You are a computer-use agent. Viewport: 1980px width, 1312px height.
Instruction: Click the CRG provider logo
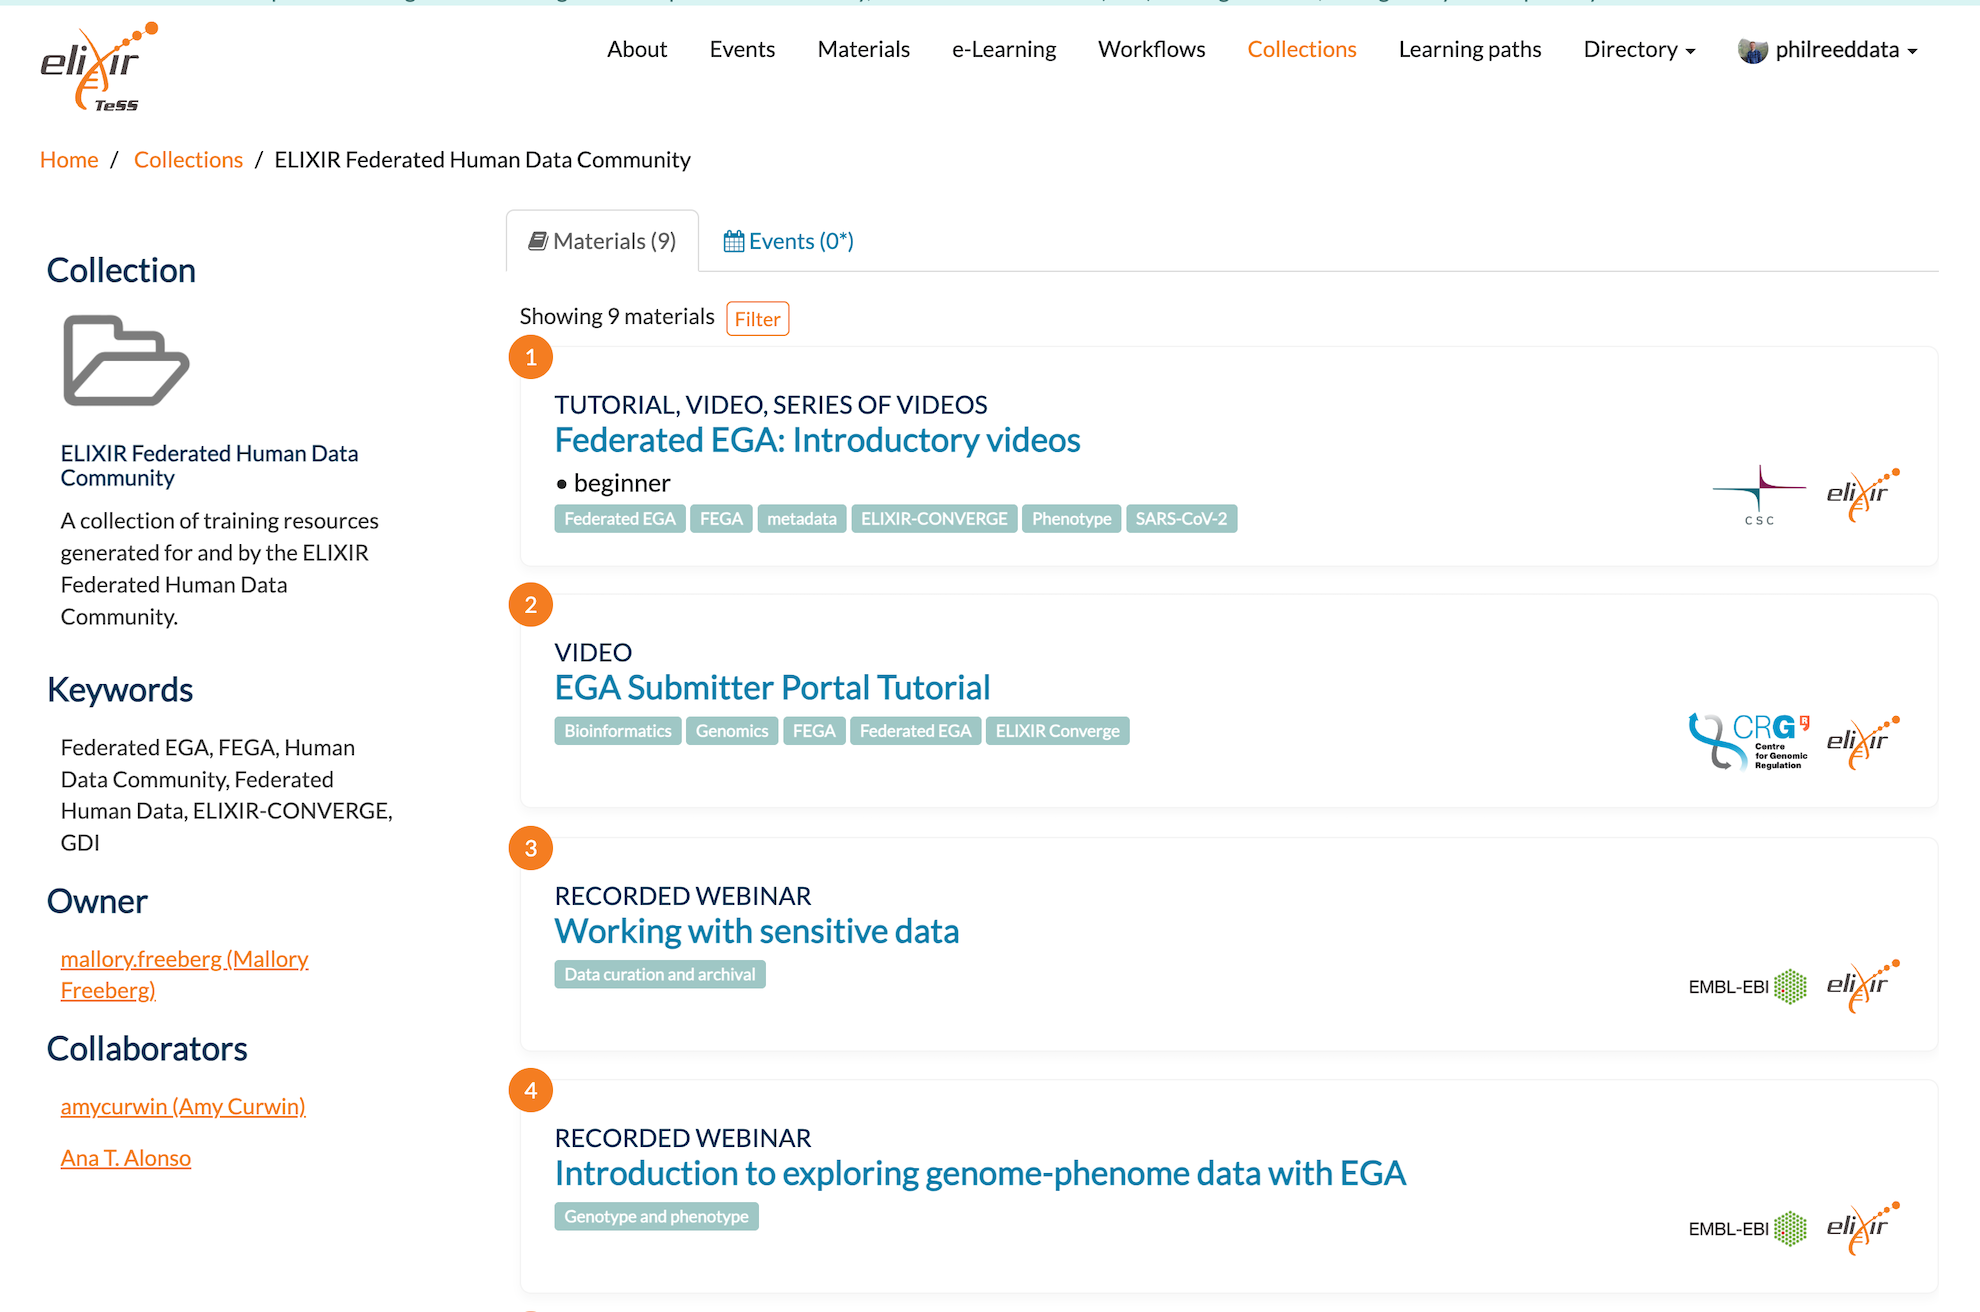[1749, 741]
